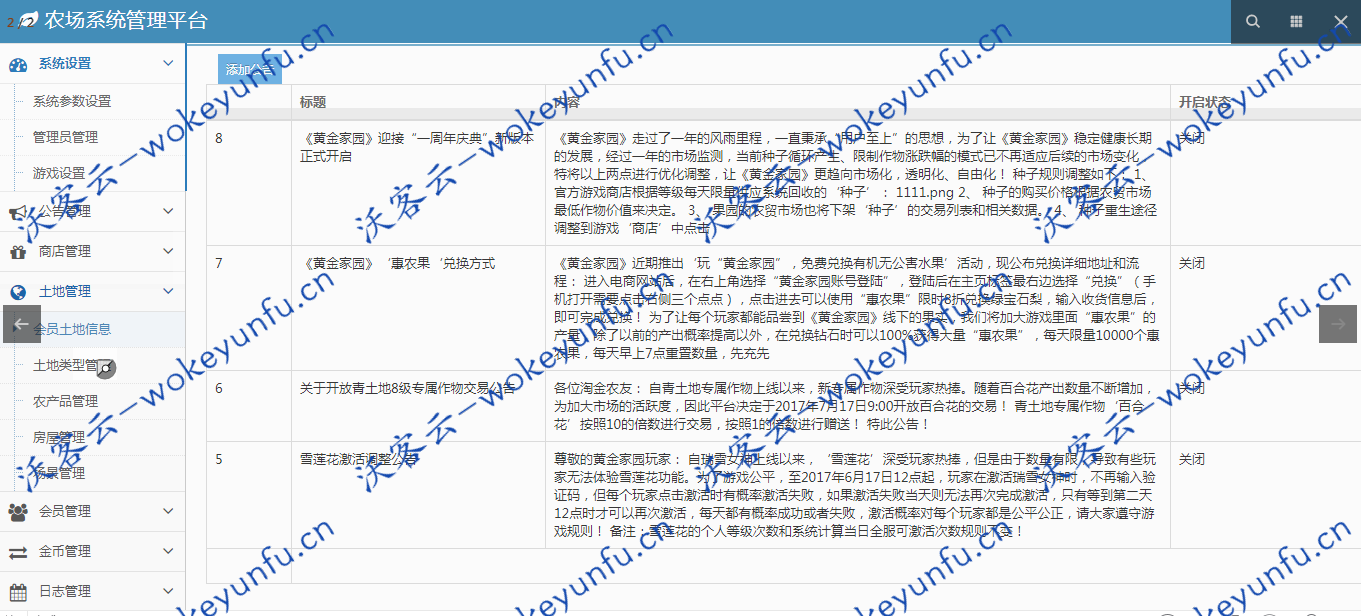The width and height of the screenshot is (1361, 616).
Task: Go to next slide with right arrow
Action: 1338,324
